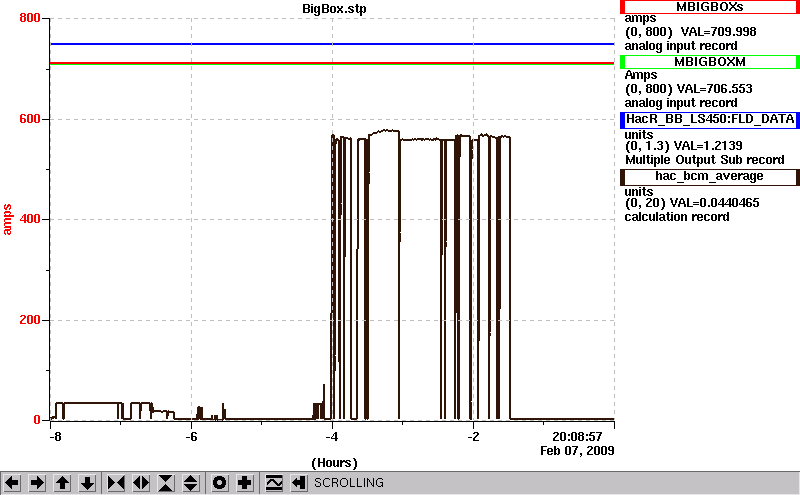Screen dimensions: 800x495
Task: Select the MBIGBOXM green curve legend
Action: (x=709, y=62)
